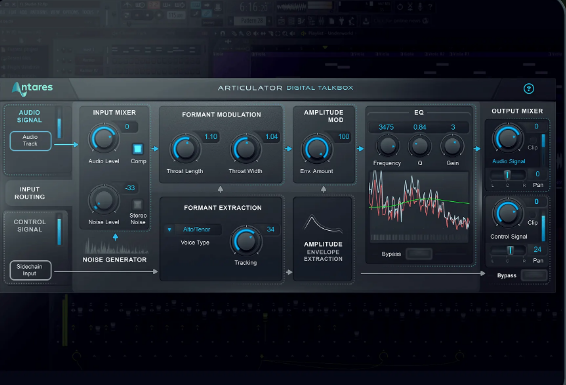This screenshot has width=566, height=385.
Task: Click the Env Amount knob
Action: pos(316,149)
